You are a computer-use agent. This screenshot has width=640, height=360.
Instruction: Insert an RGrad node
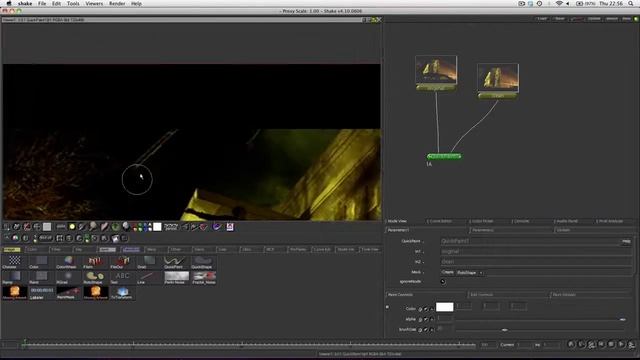[68, 277]
